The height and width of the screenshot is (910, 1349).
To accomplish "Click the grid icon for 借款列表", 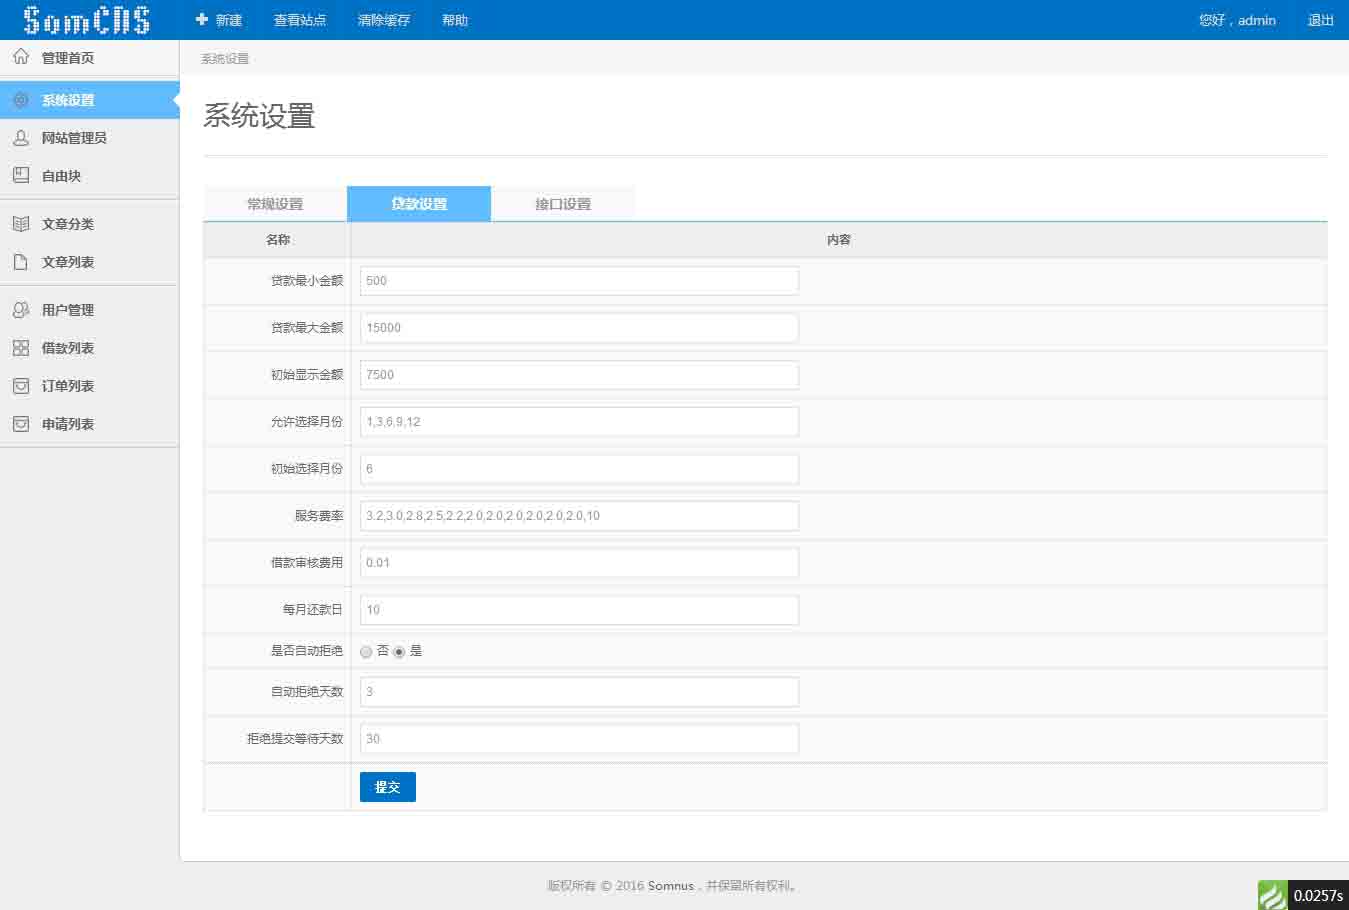I will pyautogui.click(x=21, y=348).
